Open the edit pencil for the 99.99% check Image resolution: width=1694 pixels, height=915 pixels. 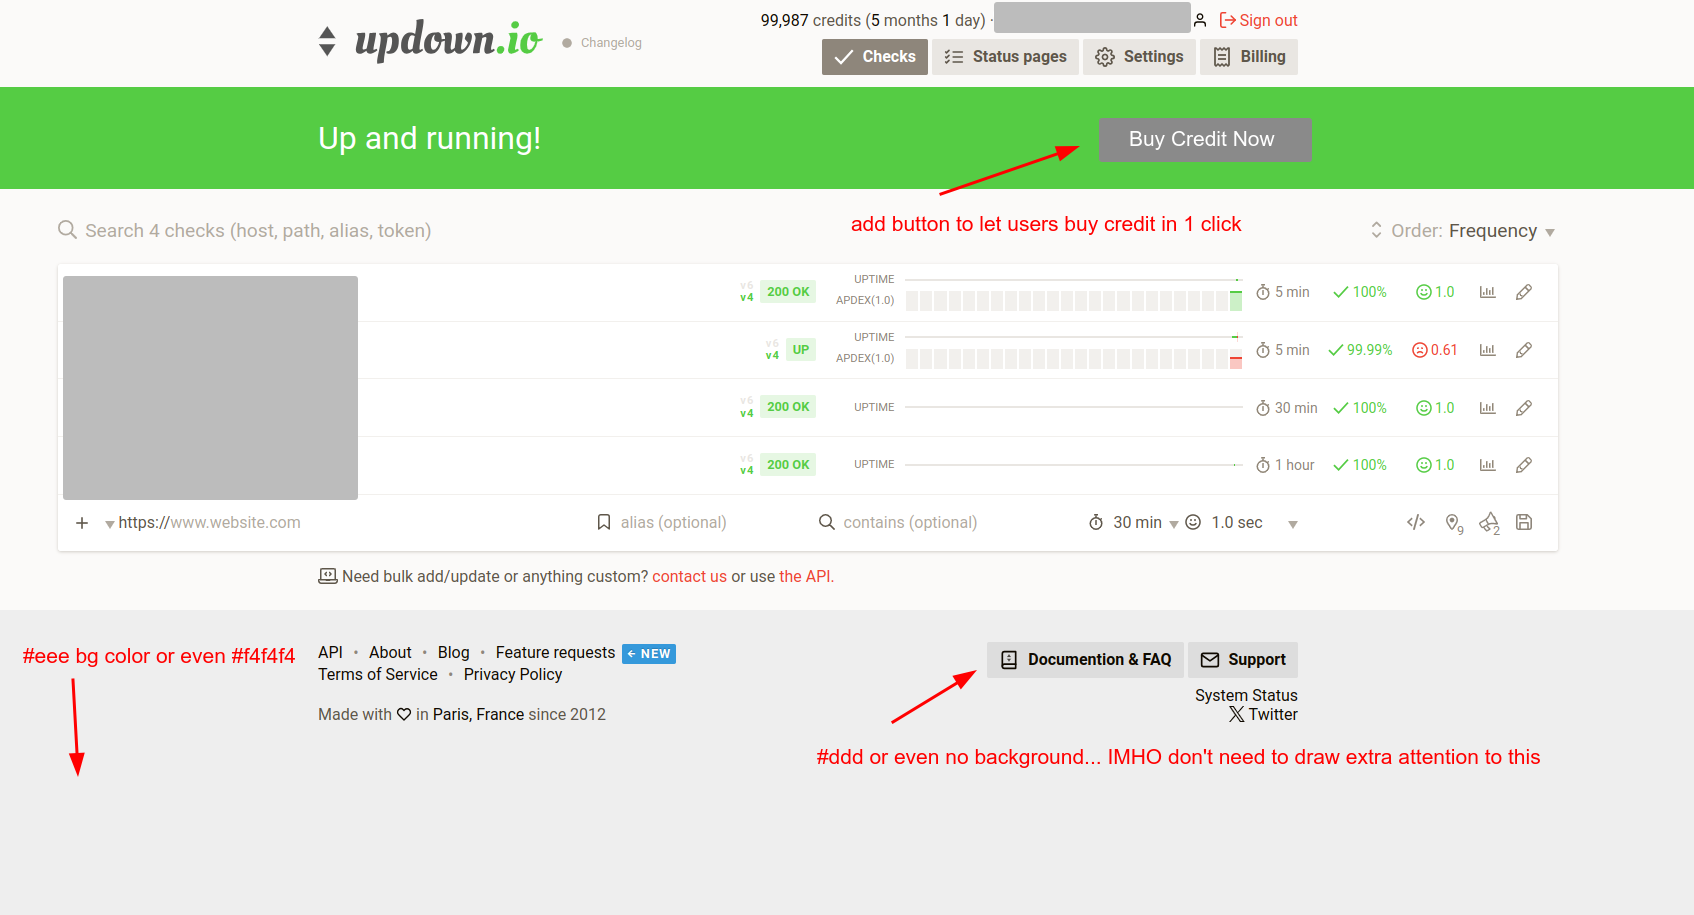[x=1523, y=350]
